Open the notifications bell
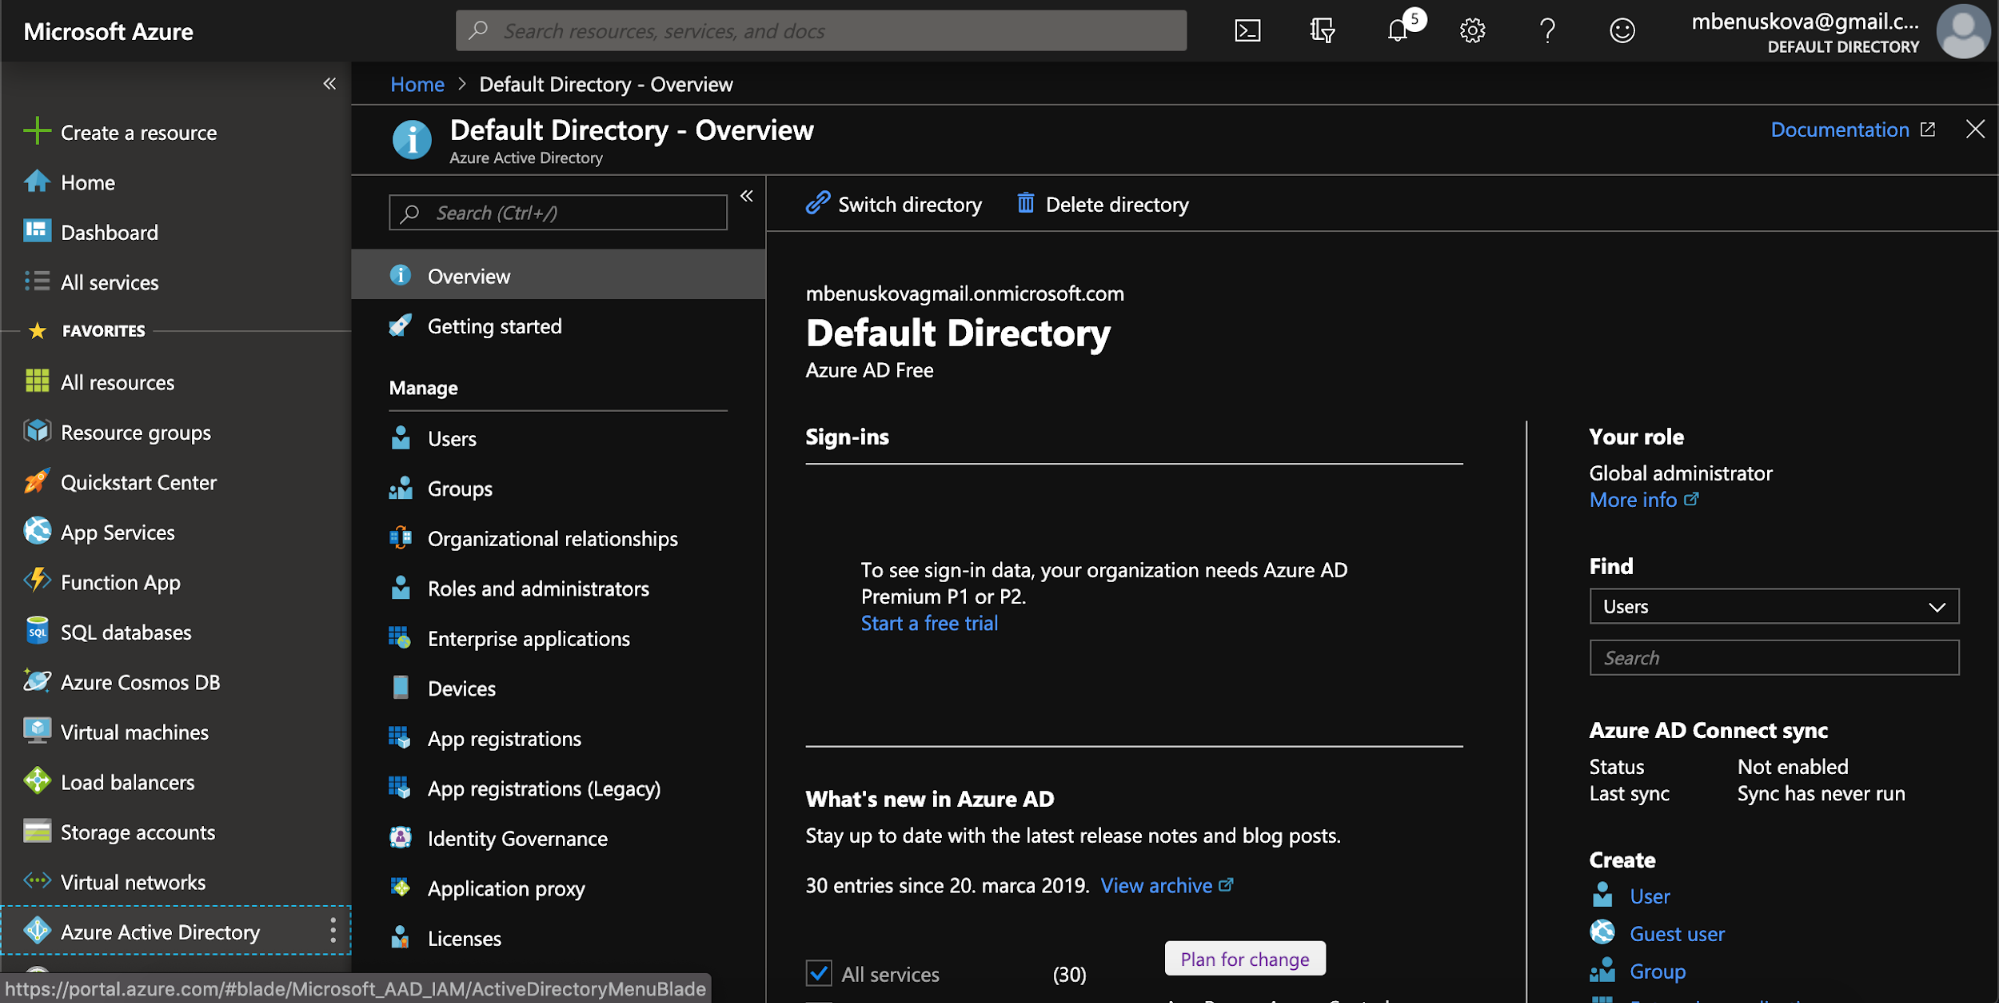The image size is (1999, 1004). tap(1397, 30)
